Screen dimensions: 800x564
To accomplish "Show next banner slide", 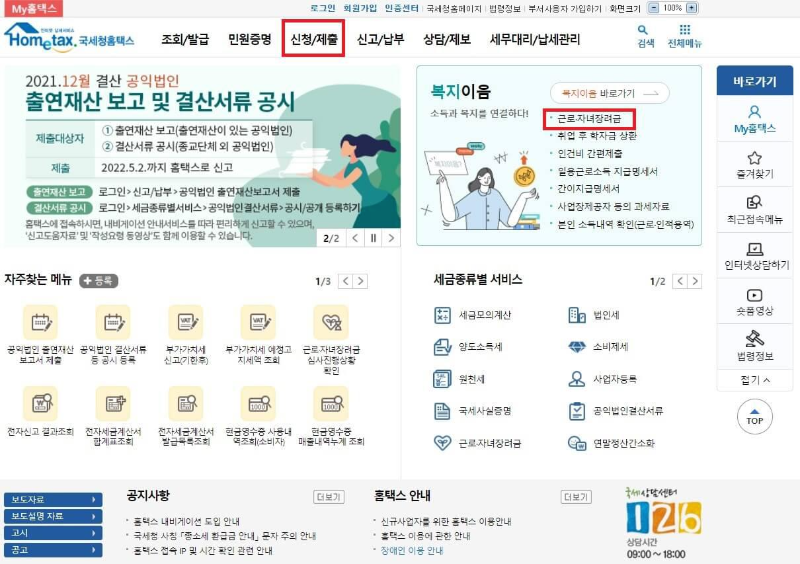I will click(x=391, y=238).
